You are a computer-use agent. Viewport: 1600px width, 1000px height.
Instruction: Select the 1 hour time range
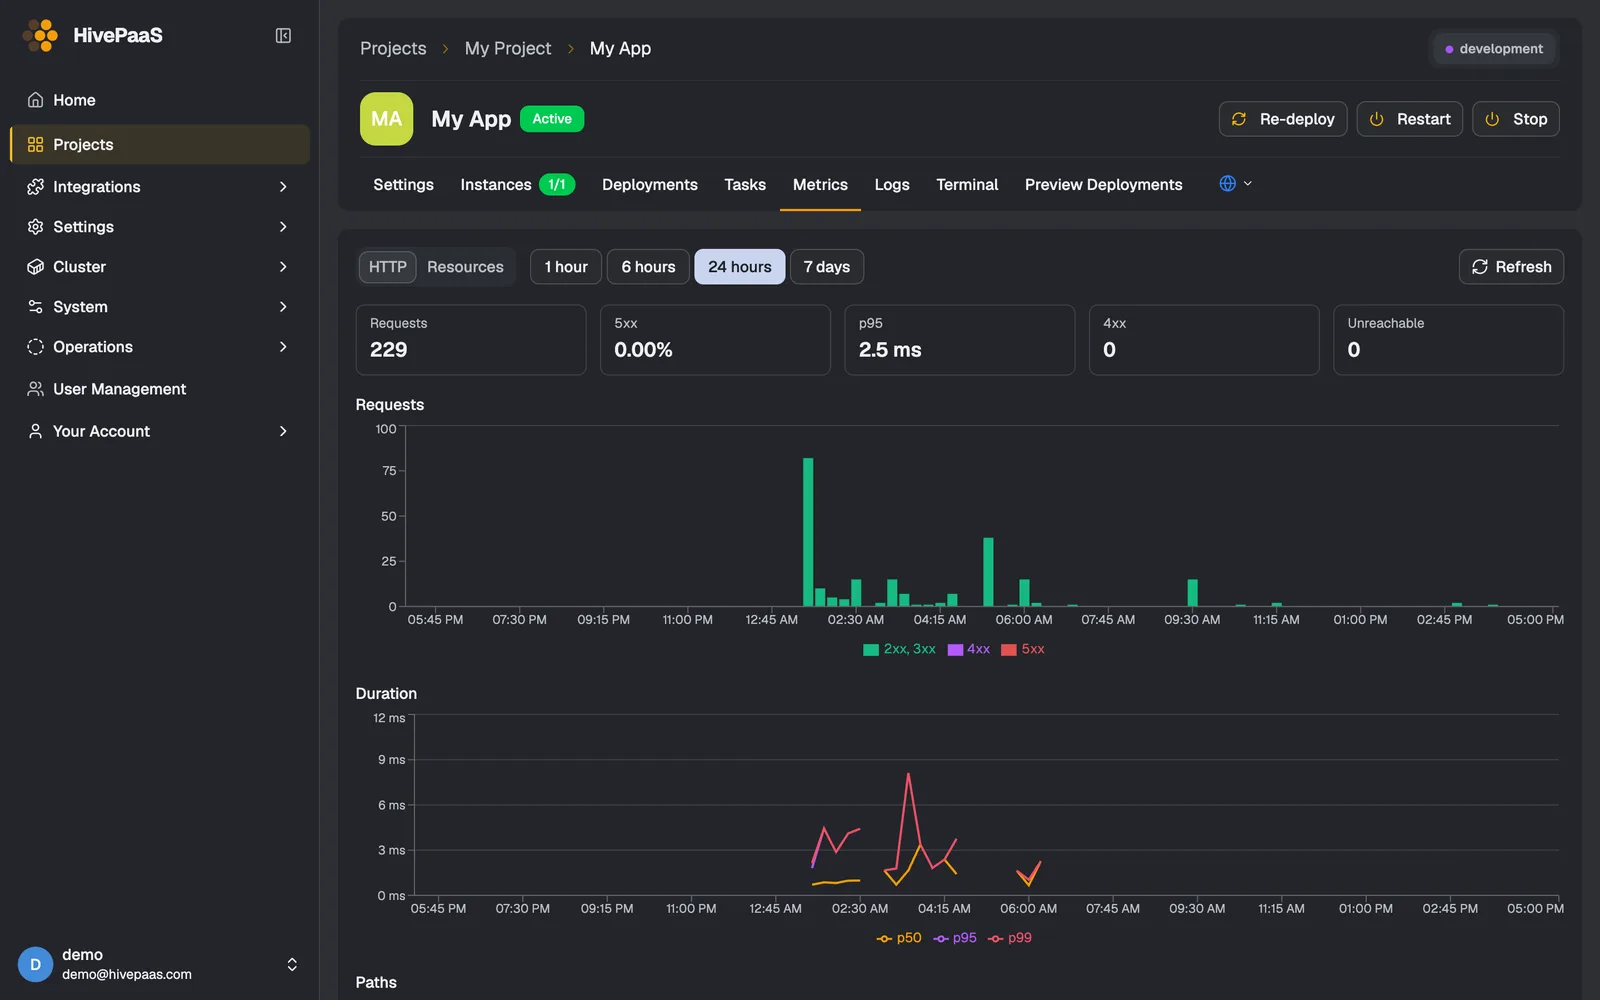pyautogui.click(x=566, y=267)
